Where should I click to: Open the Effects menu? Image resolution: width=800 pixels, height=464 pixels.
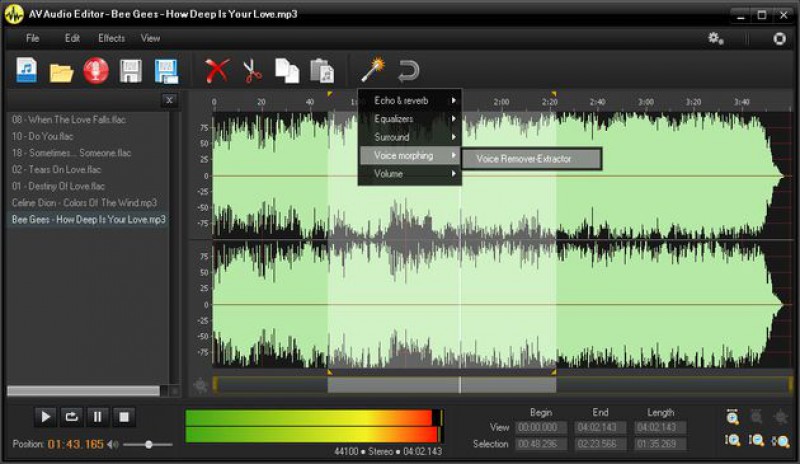(x=111, y=38)
